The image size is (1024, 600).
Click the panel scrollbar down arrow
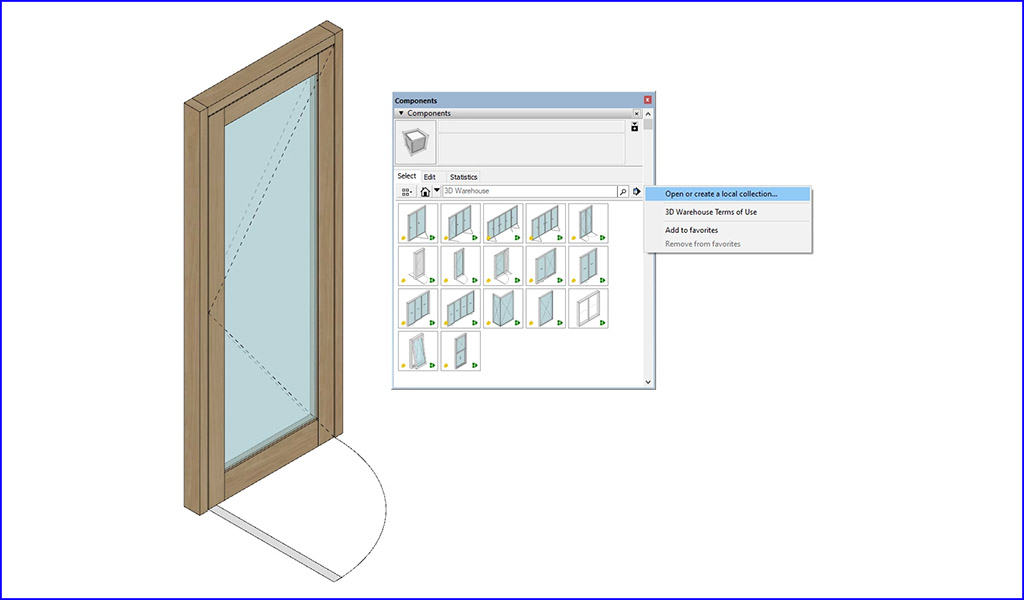(648, 383)
